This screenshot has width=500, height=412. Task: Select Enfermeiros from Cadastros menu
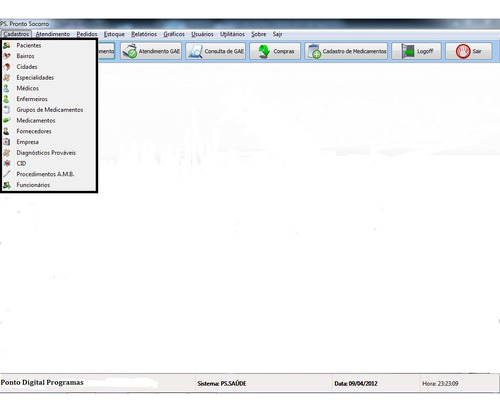(x=49, y=99)
